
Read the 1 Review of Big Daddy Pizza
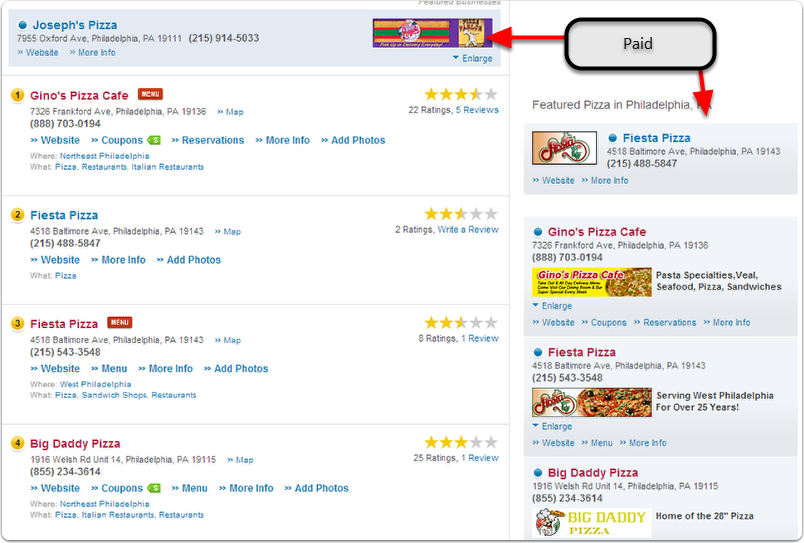tap(480, 458)
